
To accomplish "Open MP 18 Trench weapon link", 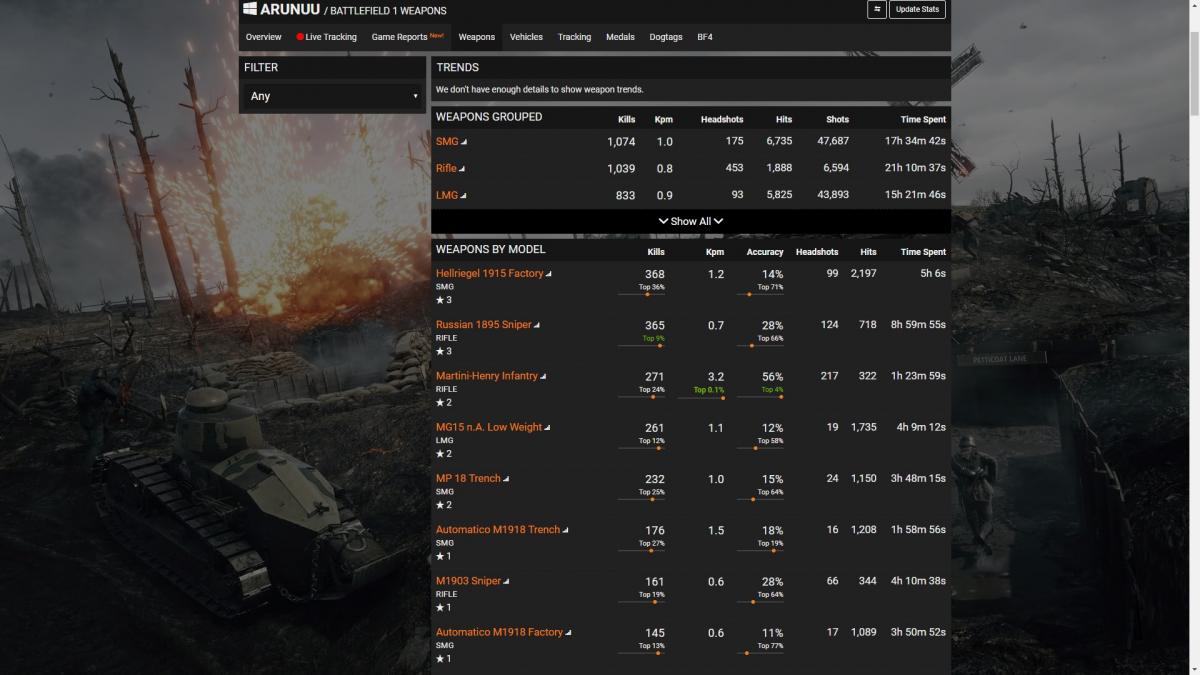I will pos(468,478).
